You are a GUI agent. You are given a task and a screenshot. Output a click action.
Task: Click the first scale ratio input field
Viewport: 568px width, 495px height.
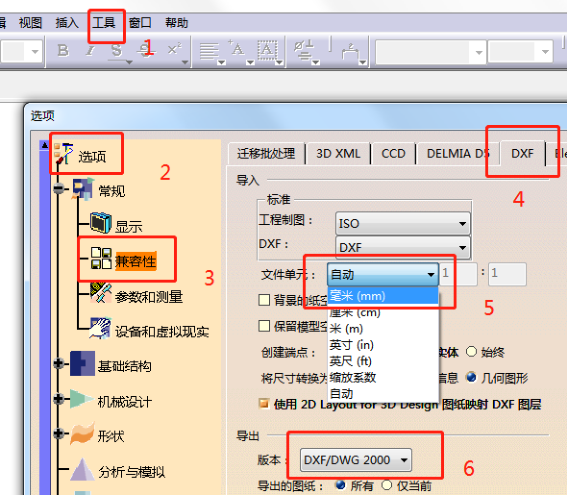pyautogui.click(x=458, y=274)
